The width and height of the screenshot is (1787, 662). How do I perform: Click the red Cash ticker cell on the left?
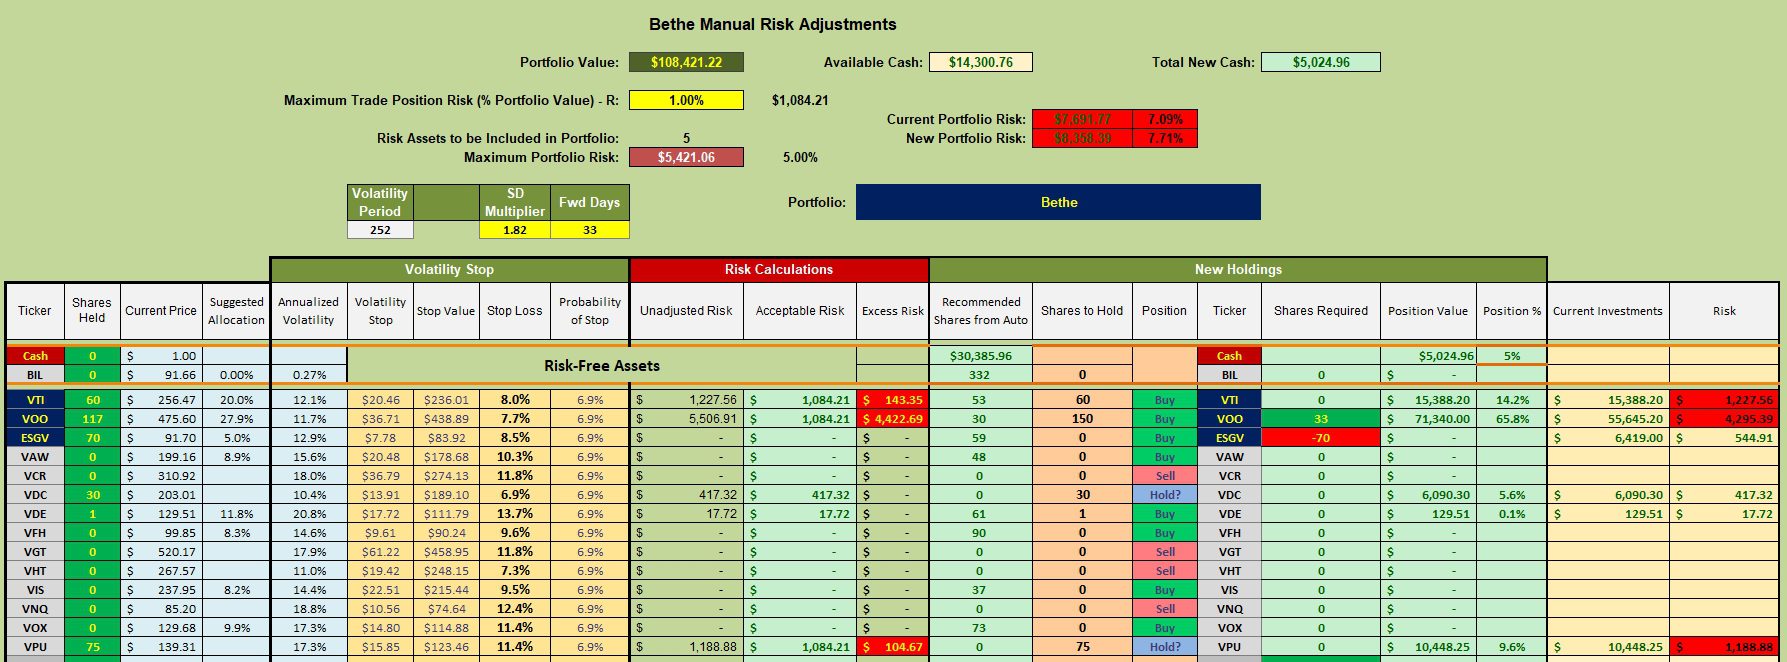point(35,356)
